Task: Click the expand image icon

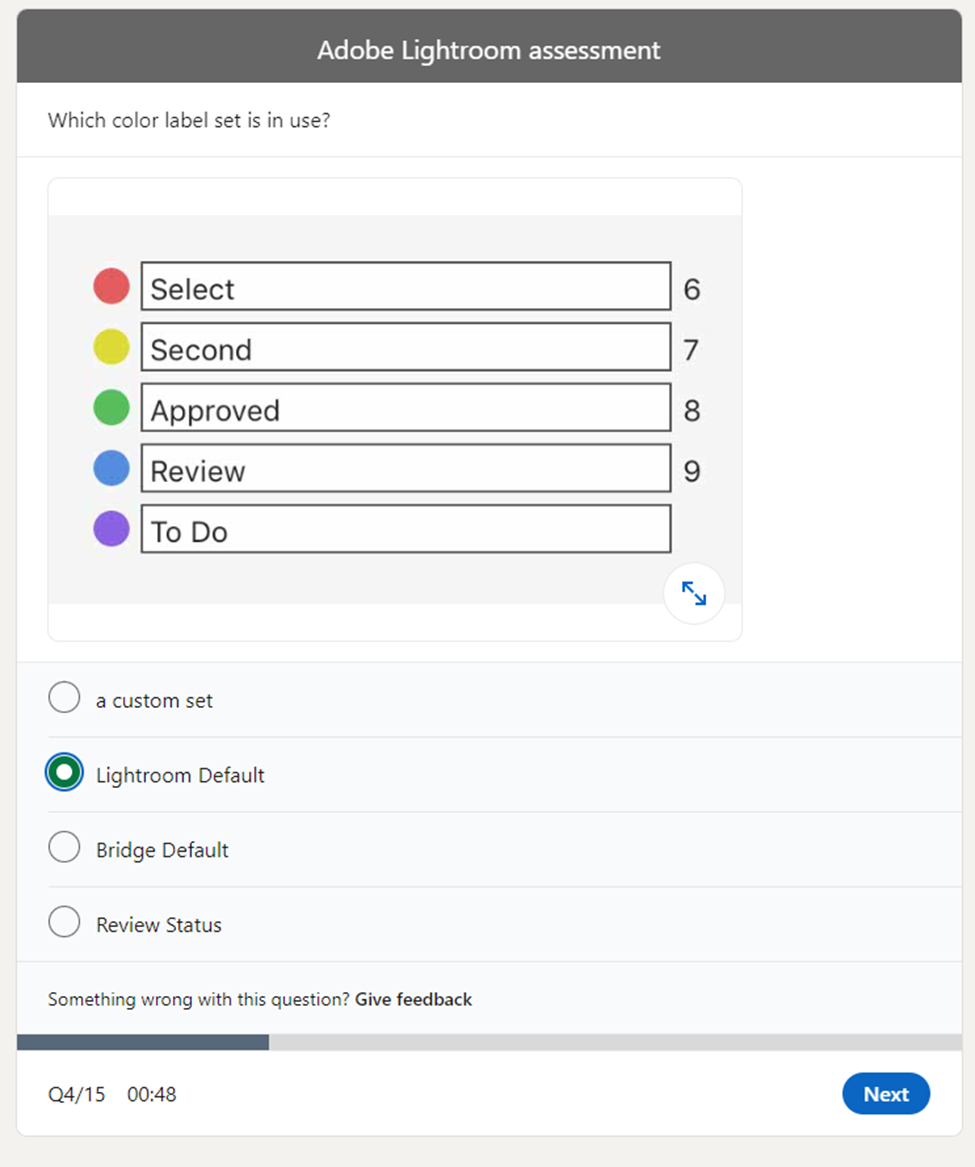Action: [x=693, y=593]
